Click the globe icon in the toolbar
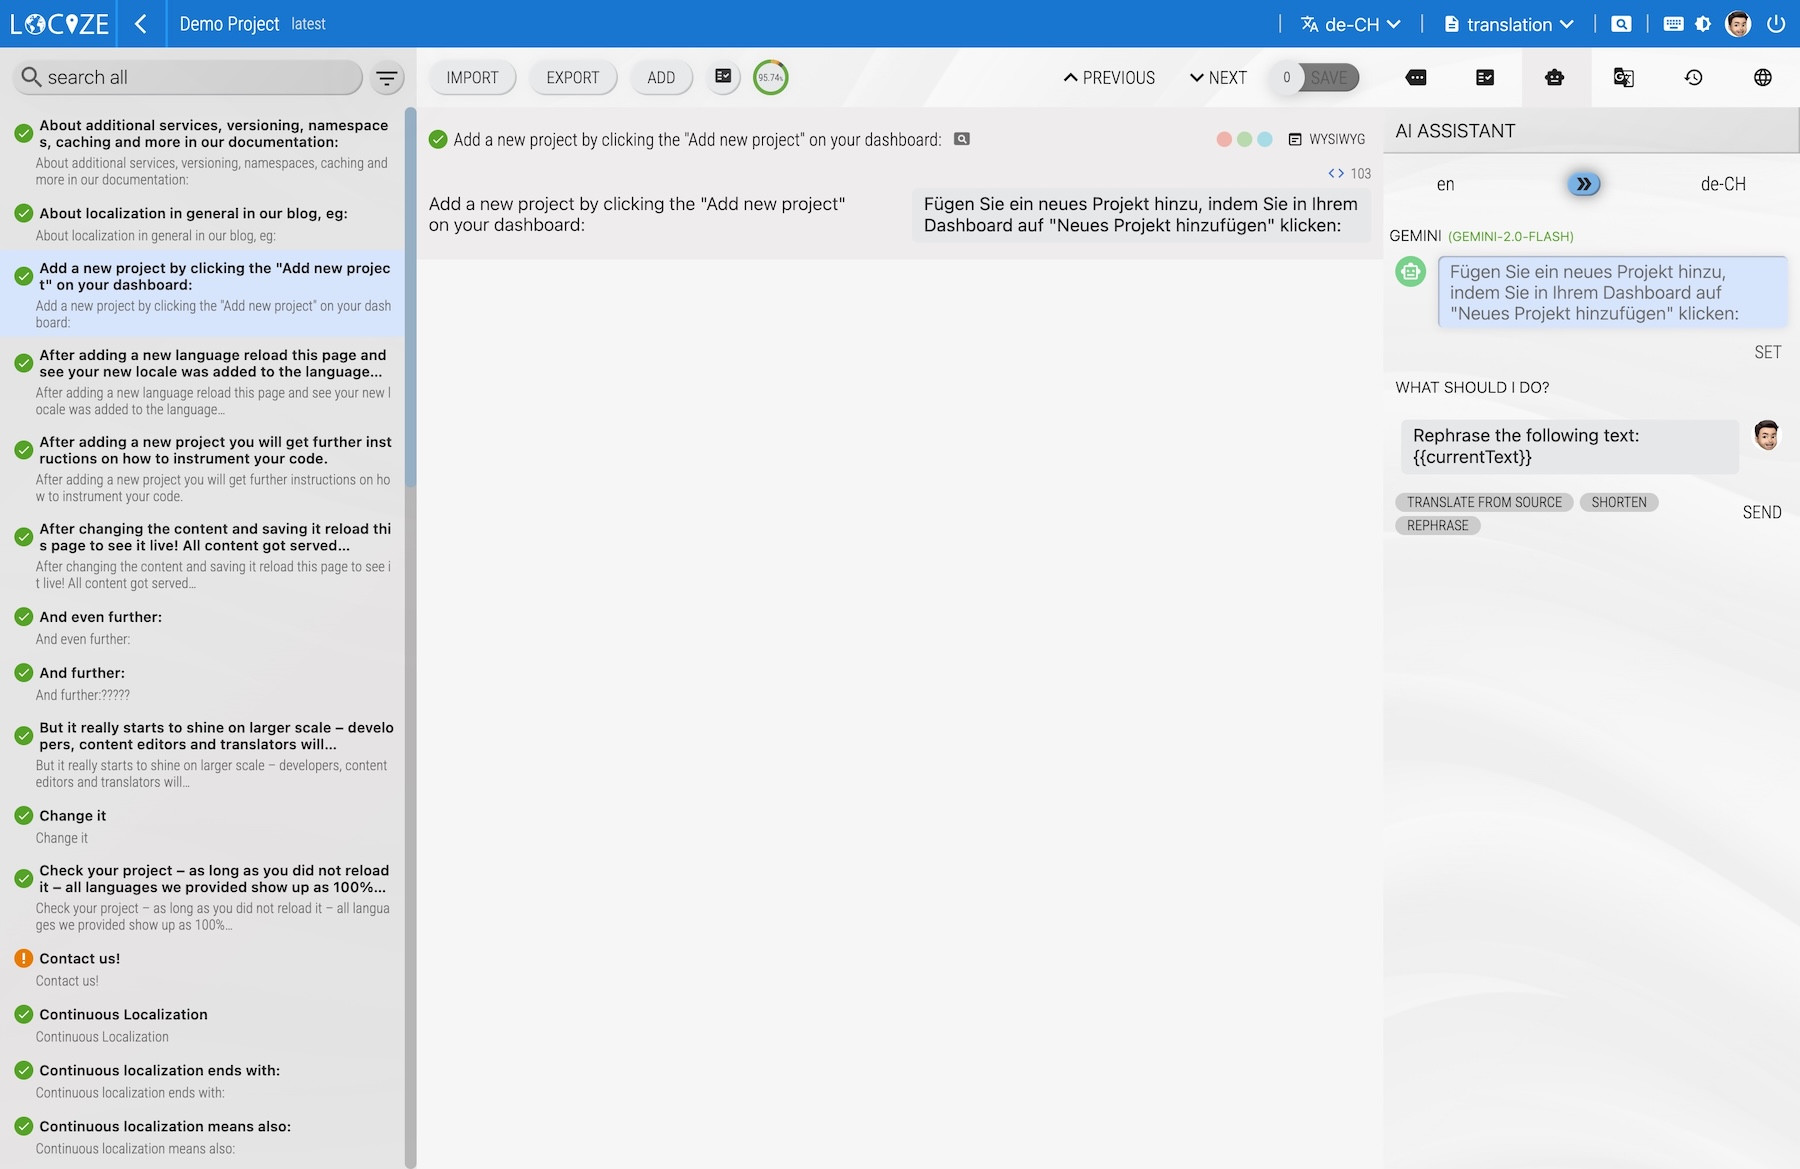 [1762, 78]
